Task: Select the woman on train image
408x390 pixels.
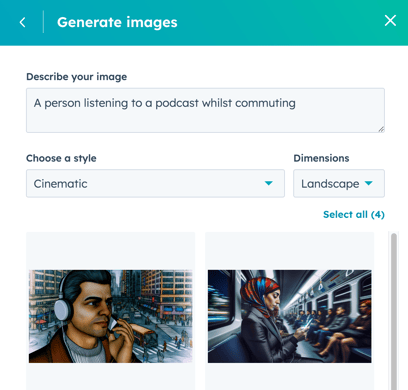Action: click(x=289, y=316)
